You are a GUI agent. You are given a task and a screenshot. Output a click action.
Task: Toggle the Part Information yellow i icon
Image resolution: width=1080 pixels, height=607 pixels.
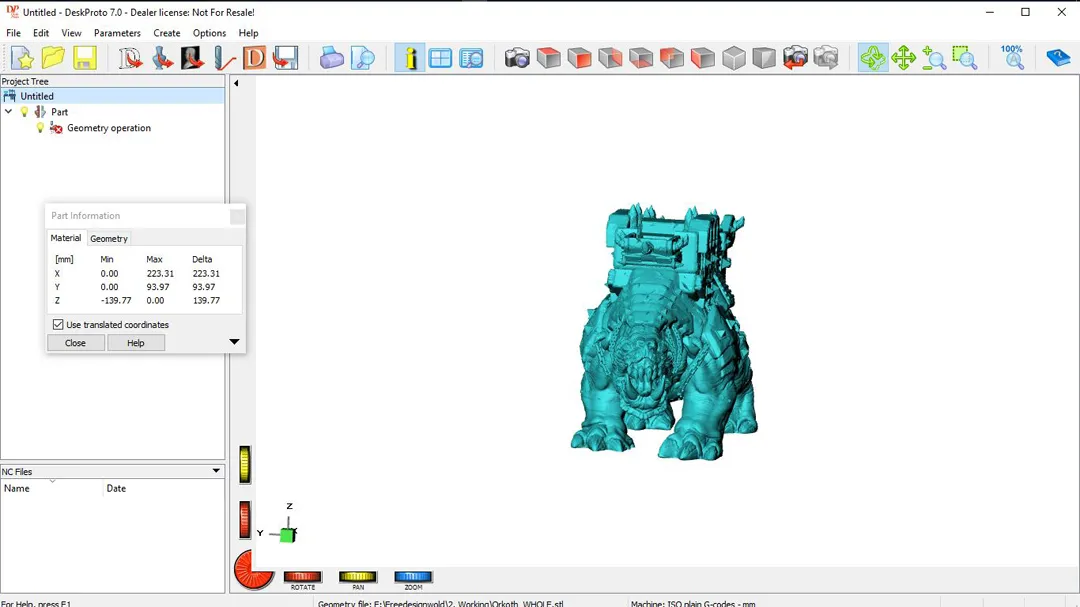(x=410, y=58)
